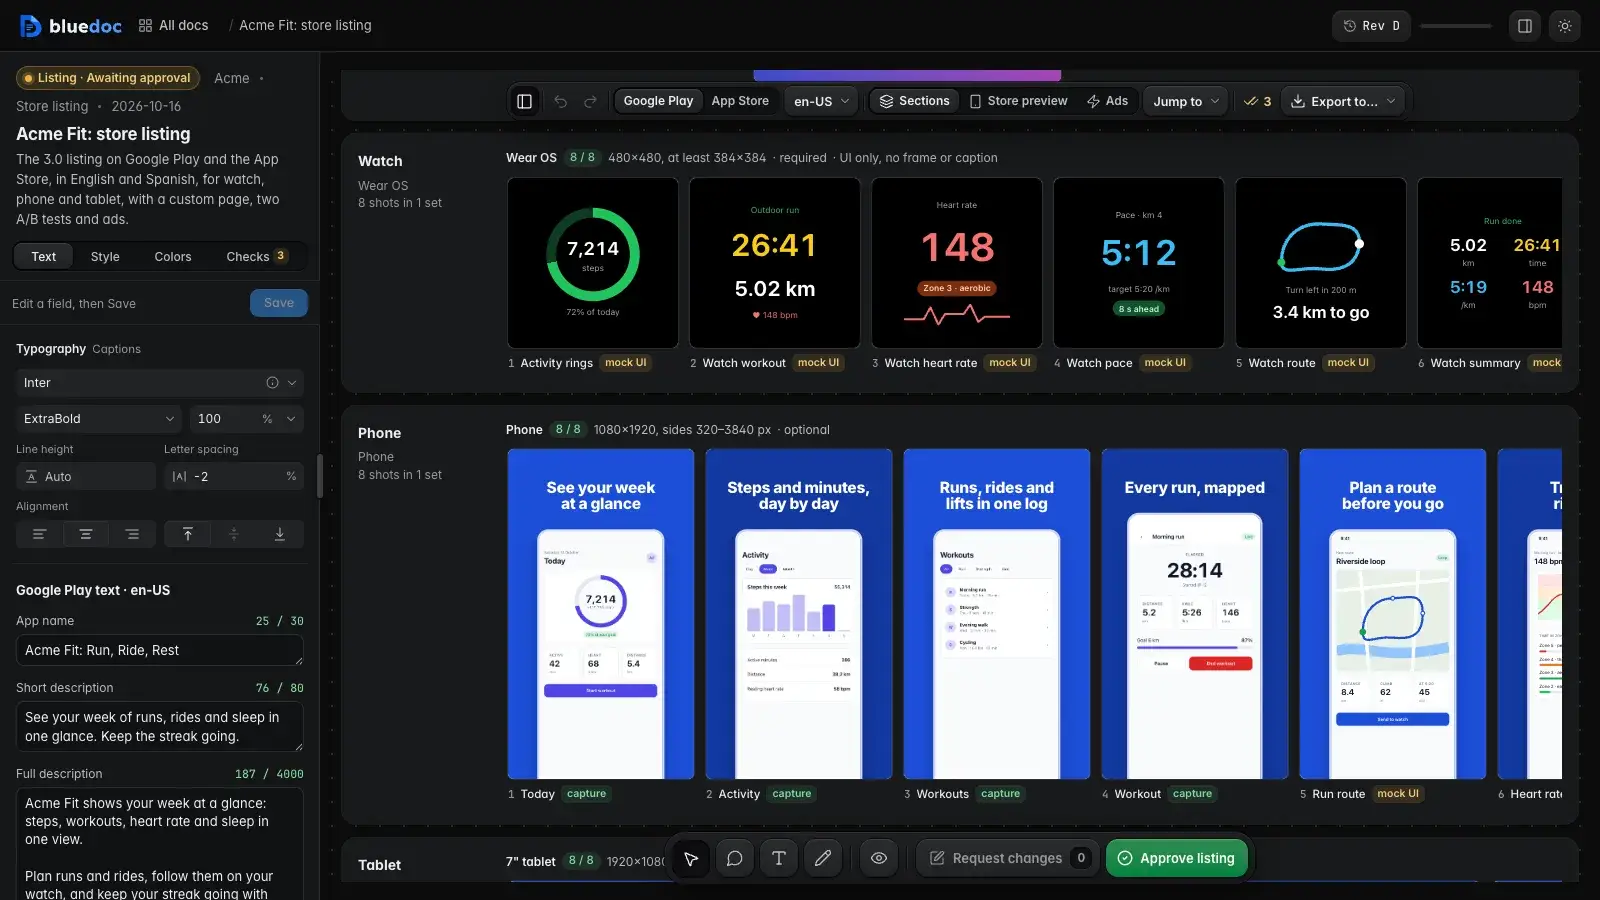Open the Jump to dropdown

click(1186, 101)
